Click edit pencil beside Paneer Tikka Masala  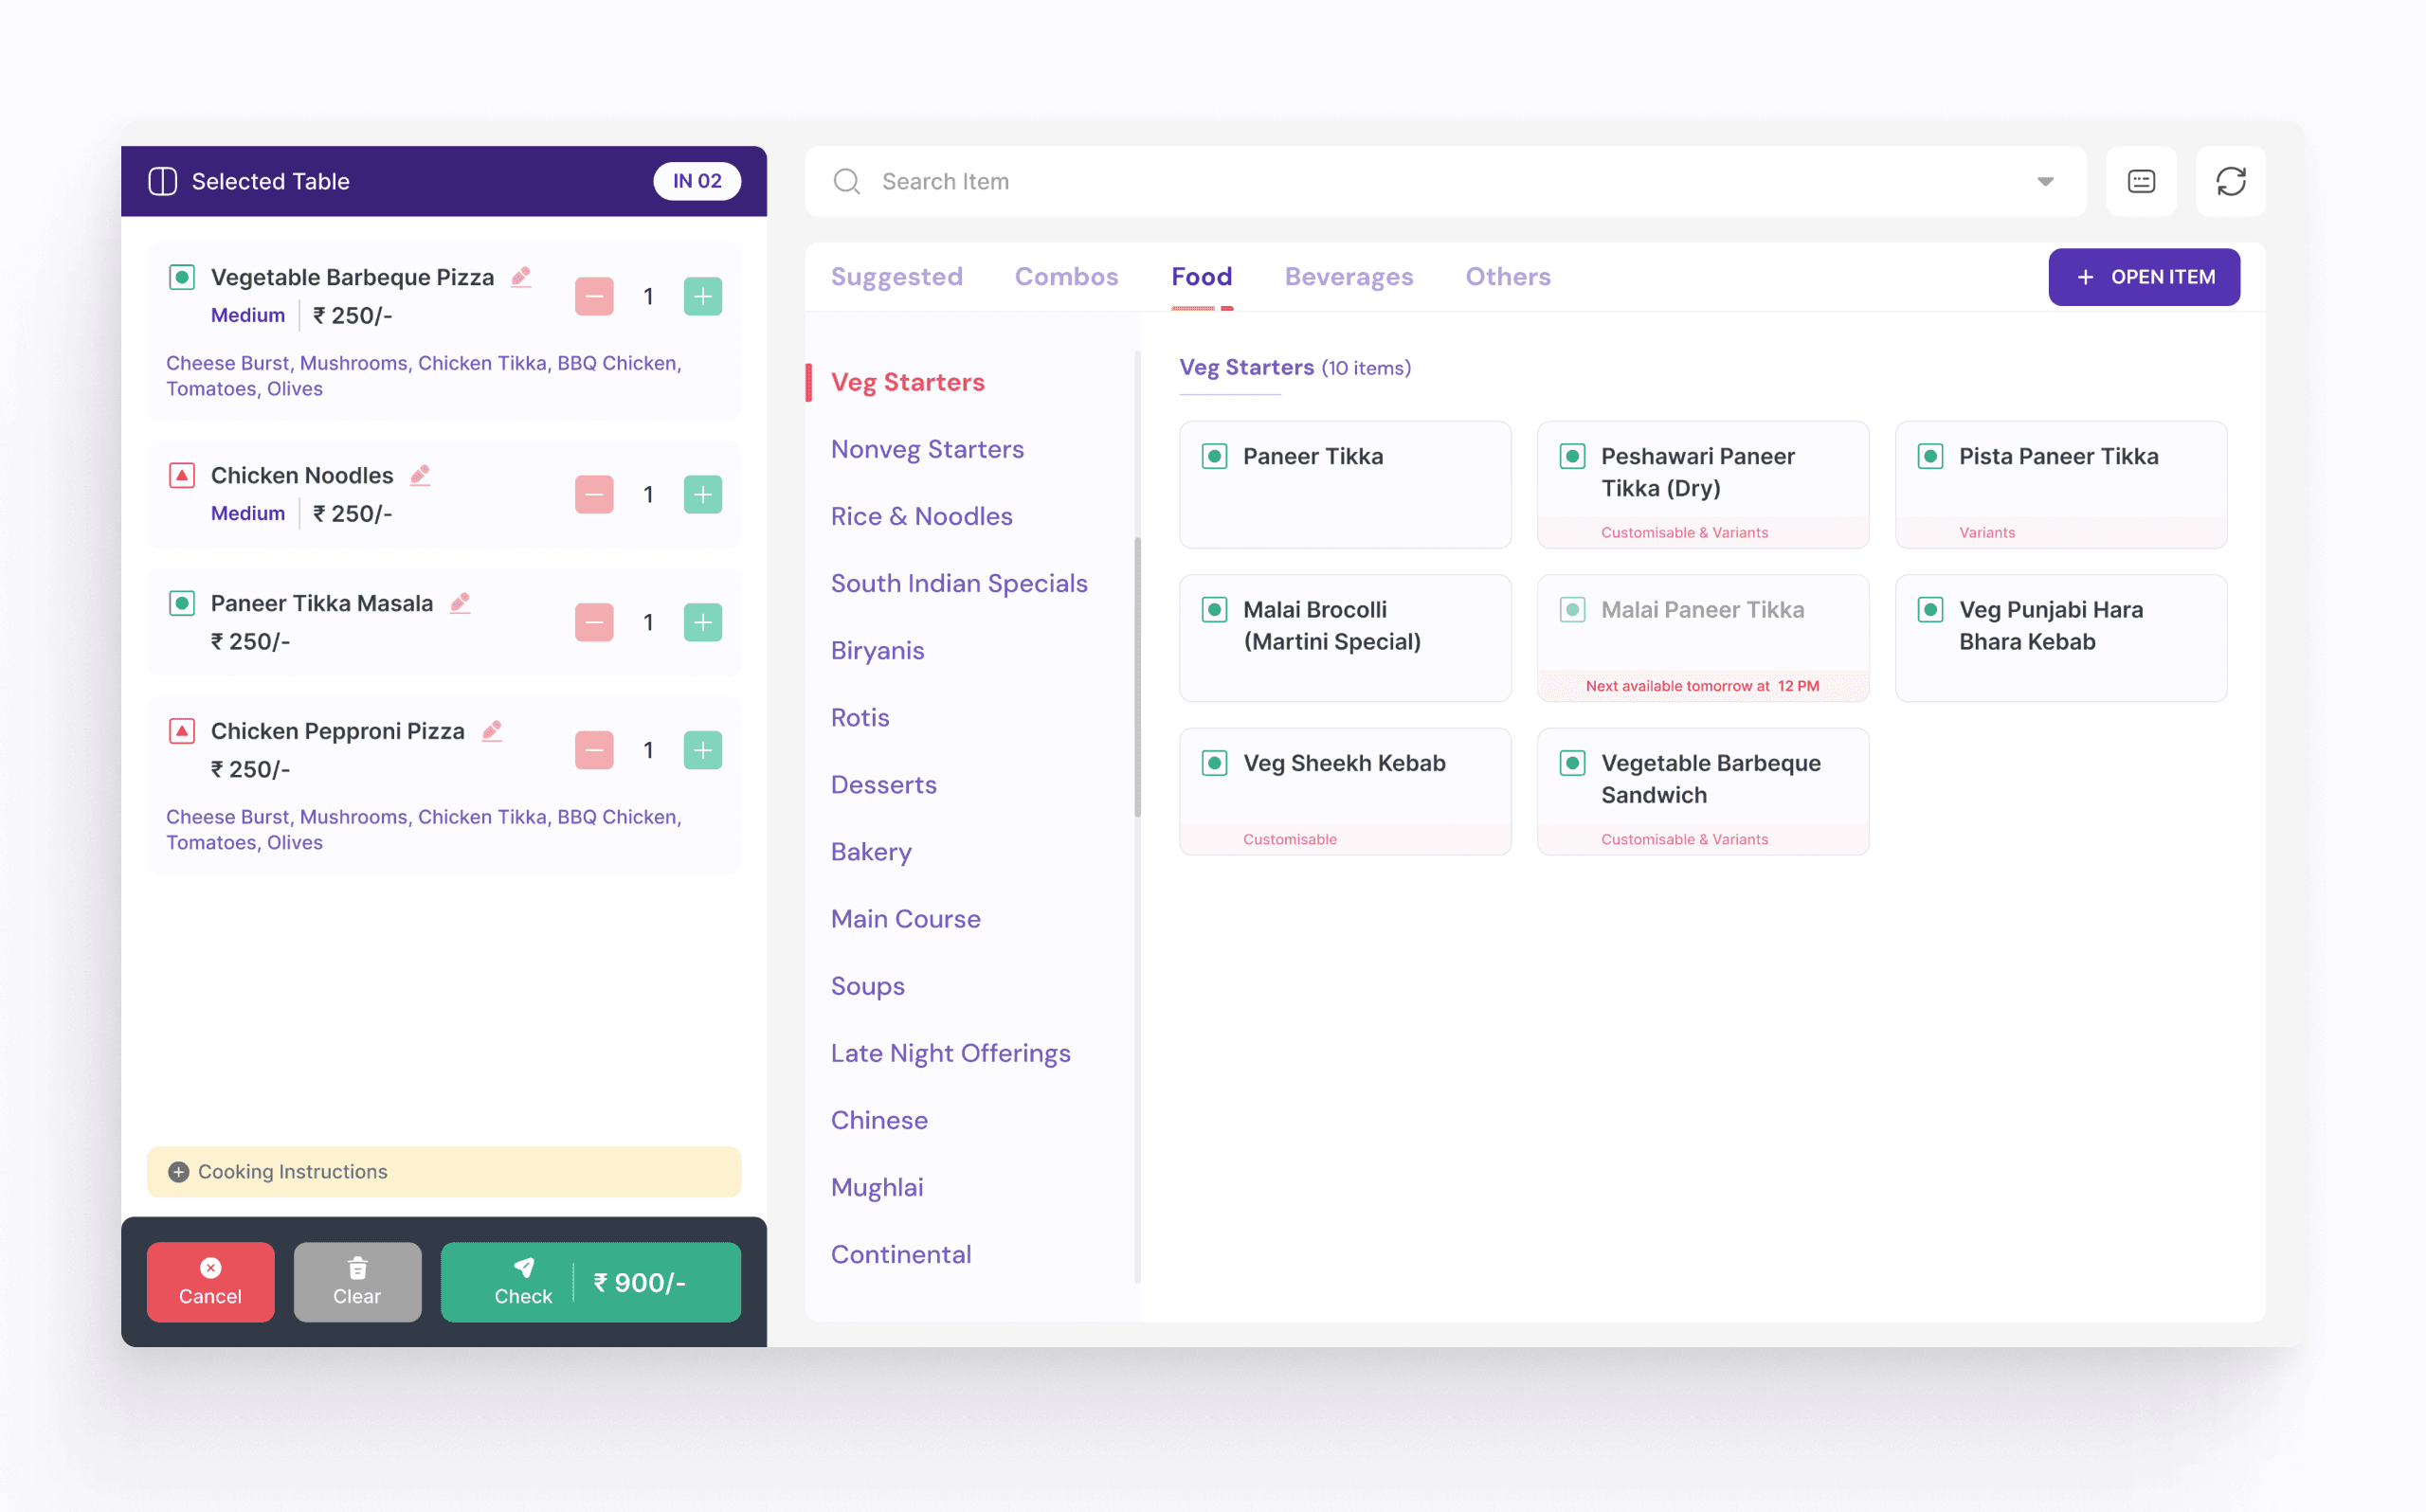pos(460,603)
